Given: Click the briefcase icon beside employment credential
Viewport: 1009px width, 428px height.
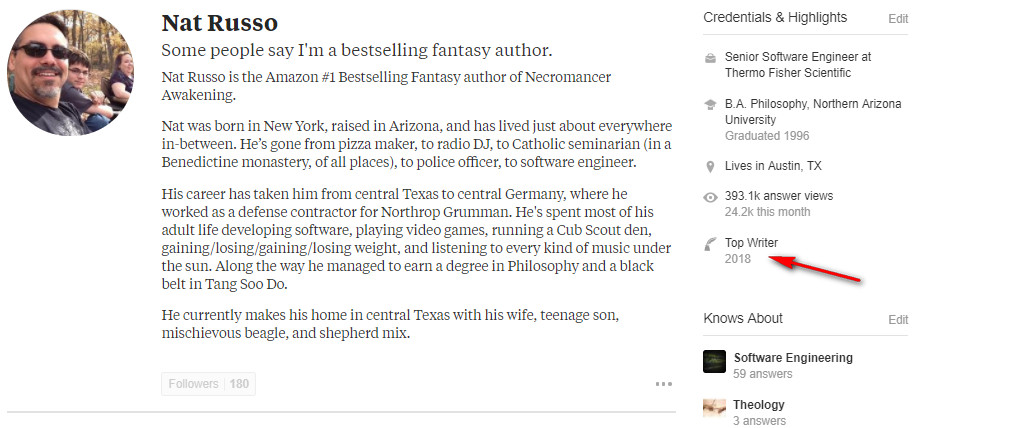Looking at the screenshot, I should pyautogui.click(x=710, y=58).
